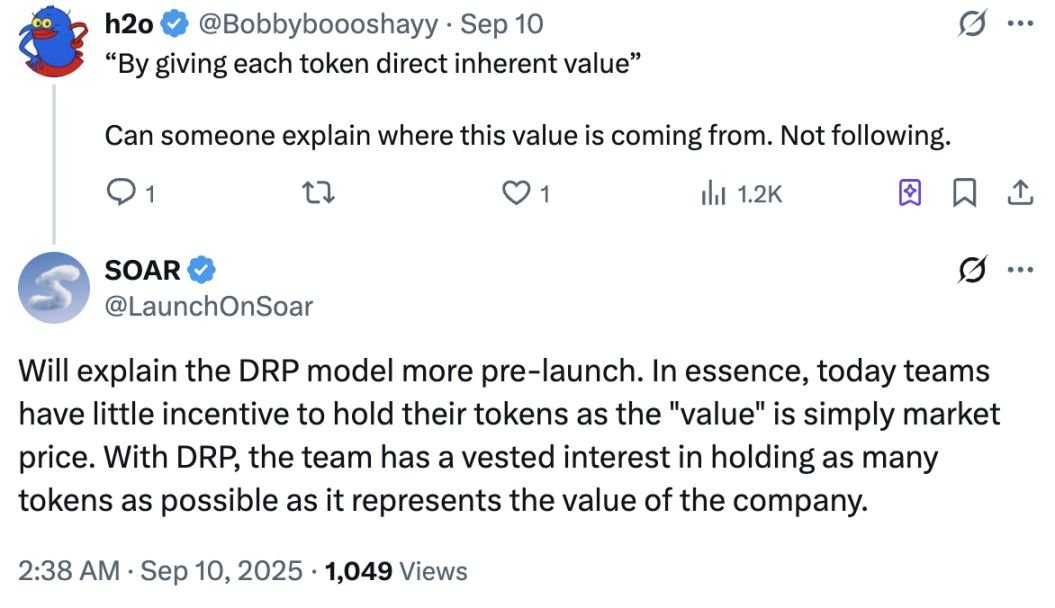Click the @Bobbyboooshayy handle
The width and height of the screenshot is (1055, 608).
click(305, 23)
